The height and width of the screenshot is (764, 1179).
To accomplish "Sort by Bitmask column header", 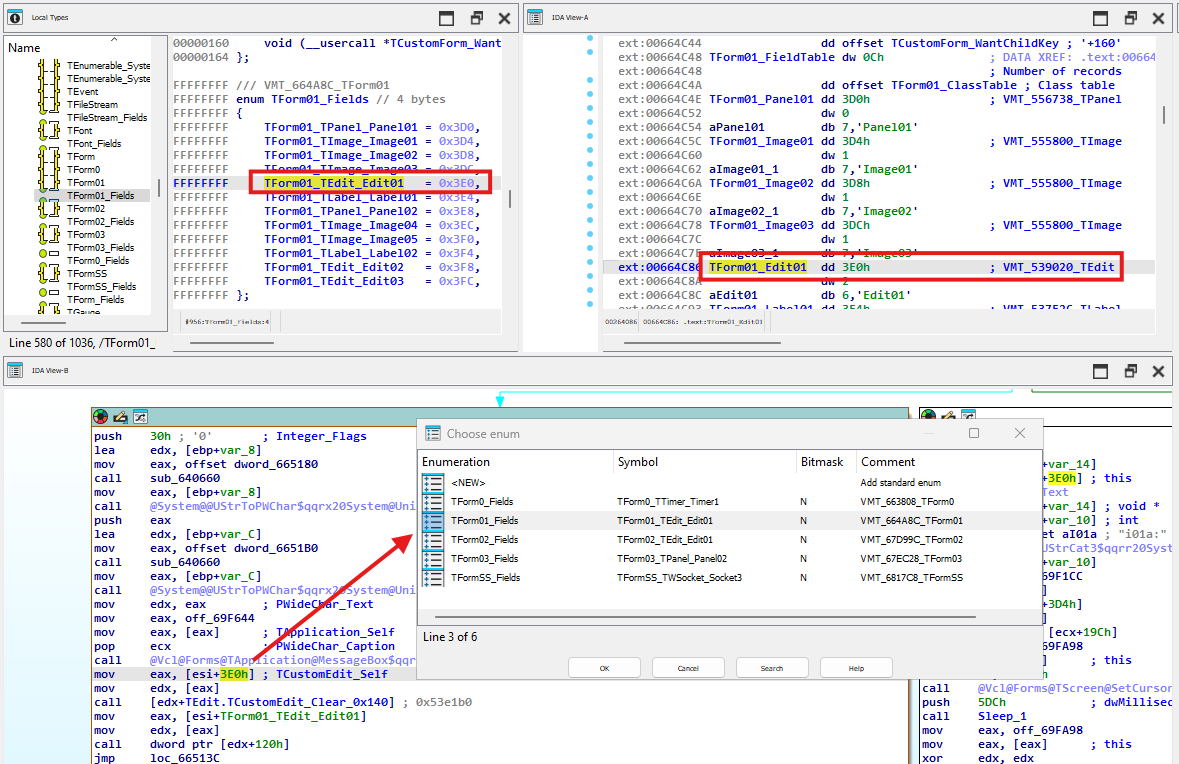I will (826, 462).
